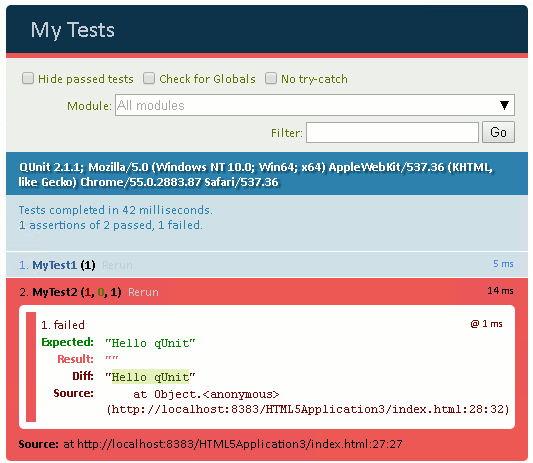Click the 'No try-catch' label

pyautogui.click(x=314, y=79)
